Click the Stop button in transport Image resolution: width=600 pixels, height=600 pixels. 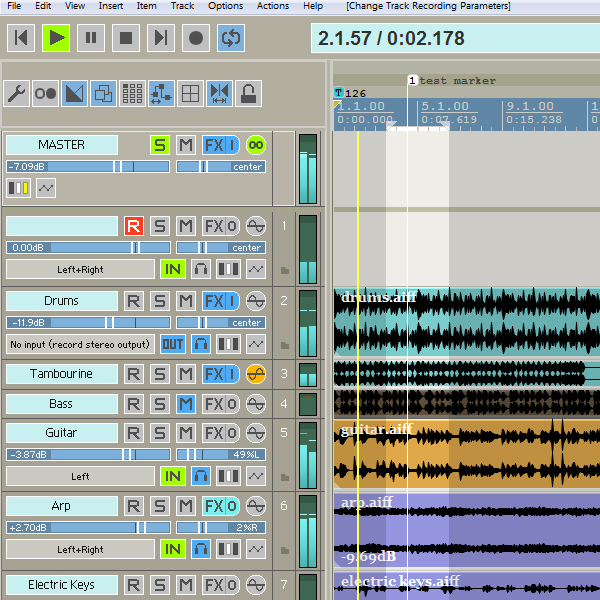coord(125,39)
